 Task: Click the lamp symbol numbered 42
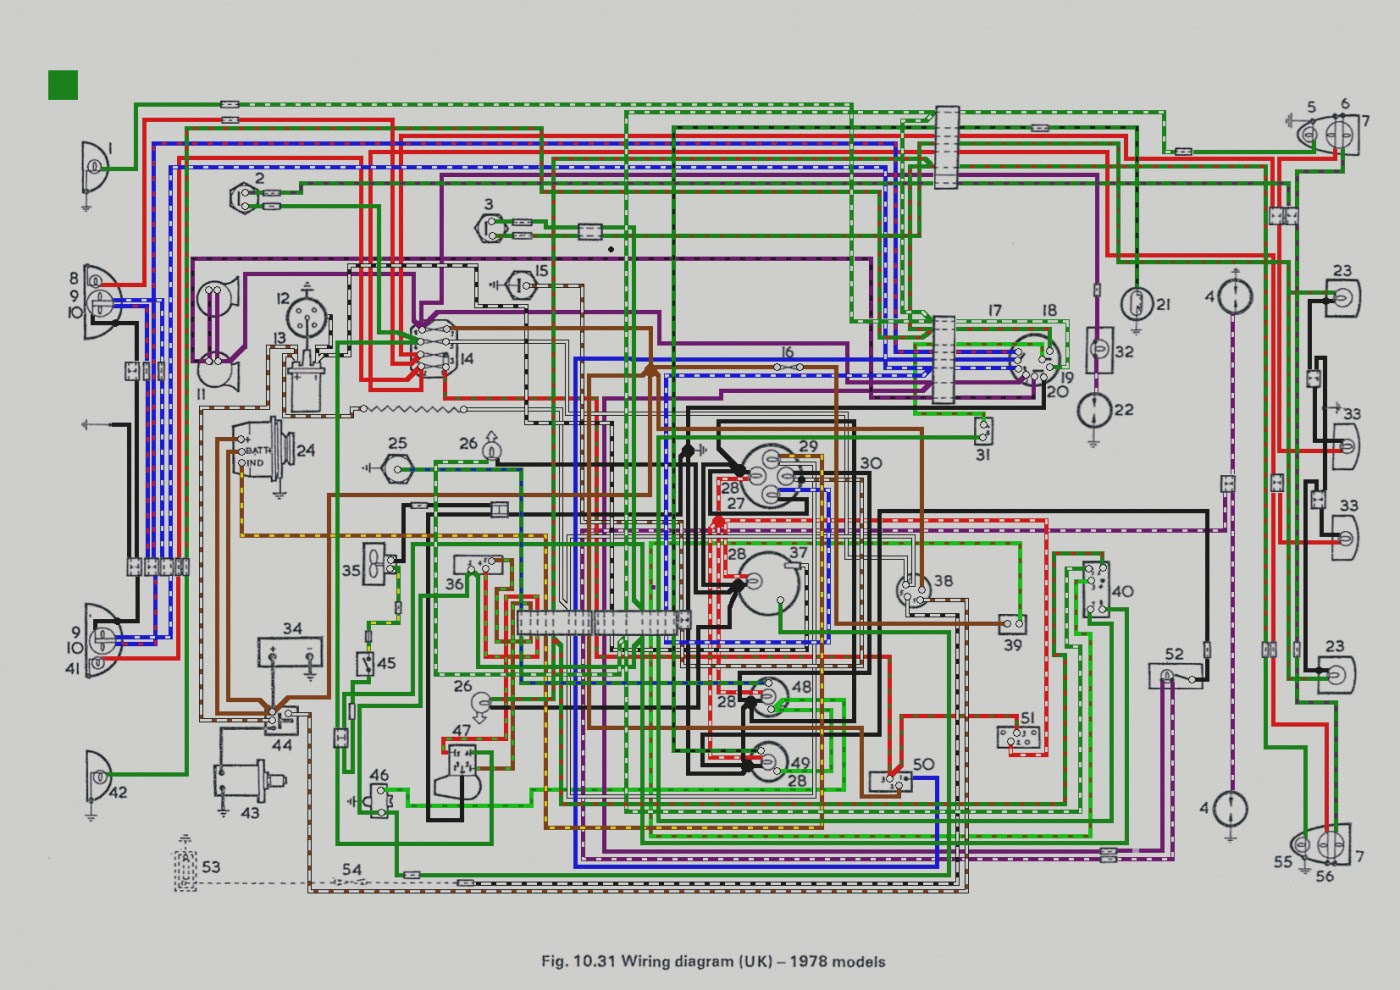(98, 775)
